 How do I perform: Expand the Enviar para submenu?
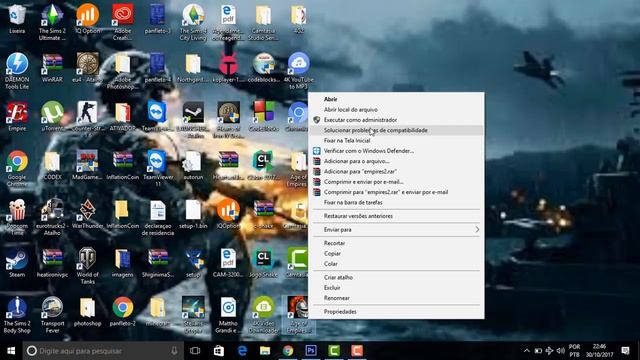[x=396, y=229]
